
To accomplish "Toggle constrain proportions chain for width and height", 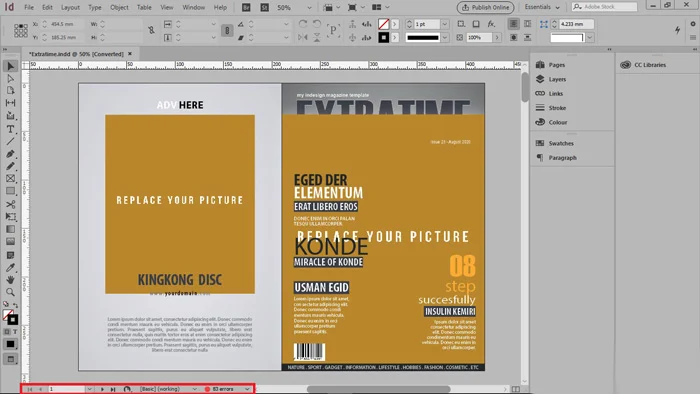I will point(151,30).
